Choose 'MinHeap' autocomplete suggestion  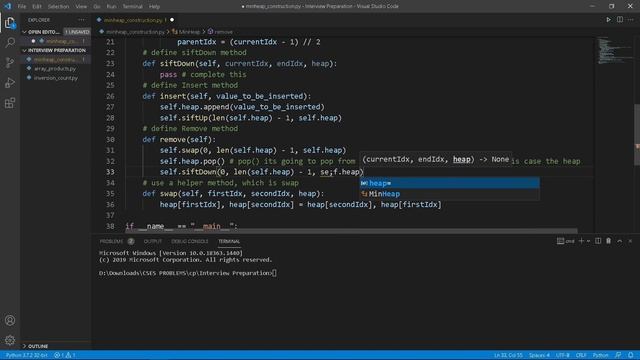click(x=449, y=194)
